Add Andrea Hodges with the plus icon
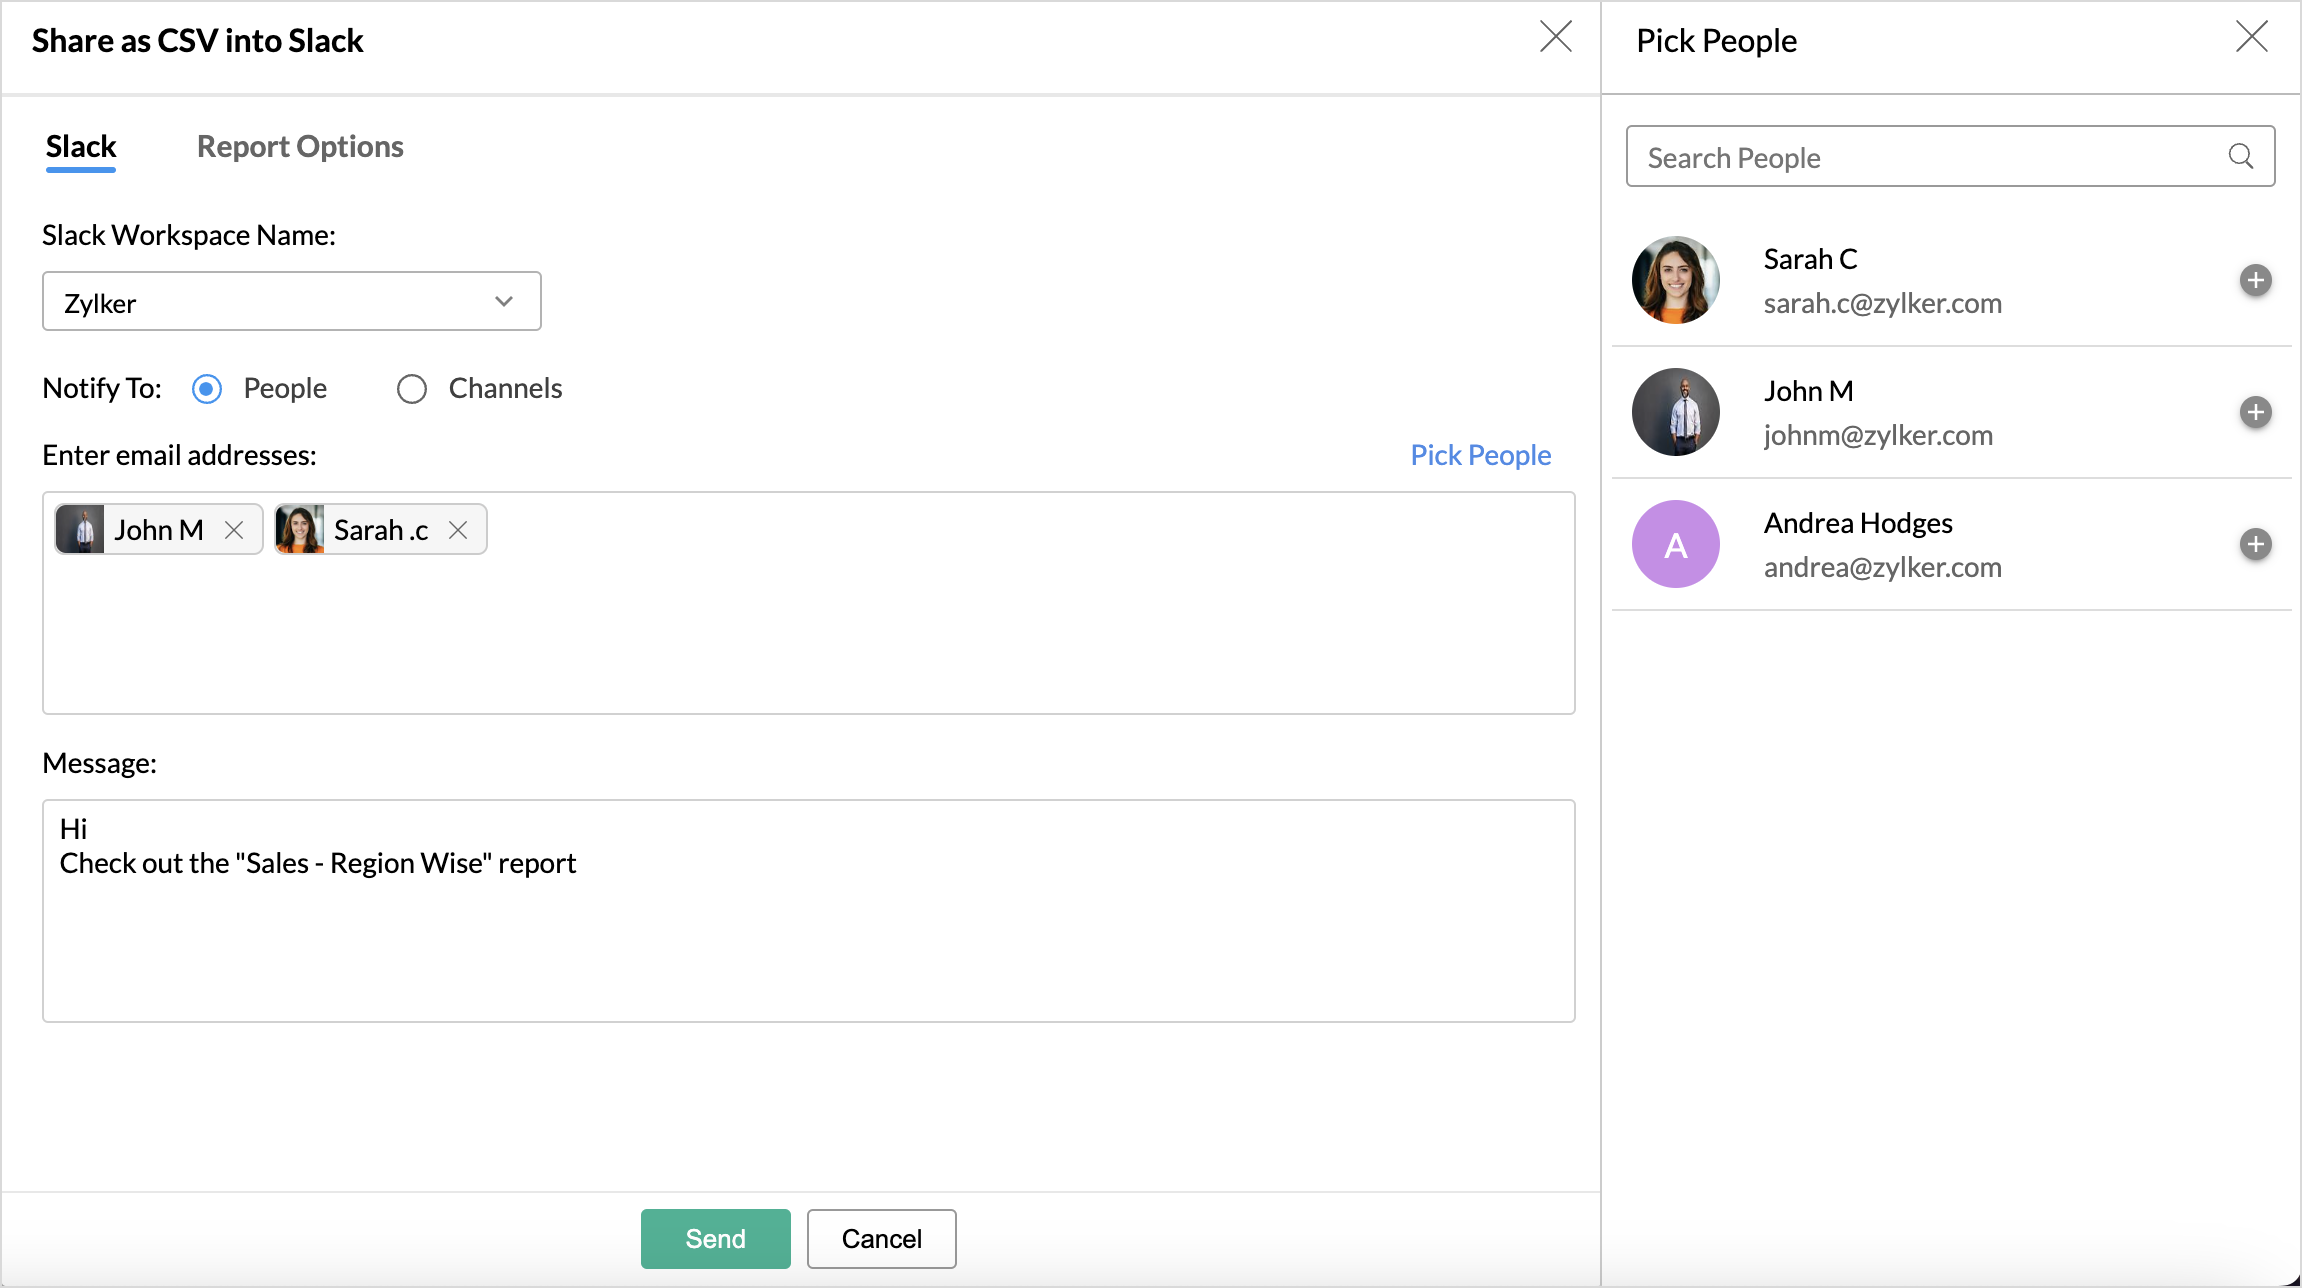2302x1288 pixels. tap(2255, 544)
